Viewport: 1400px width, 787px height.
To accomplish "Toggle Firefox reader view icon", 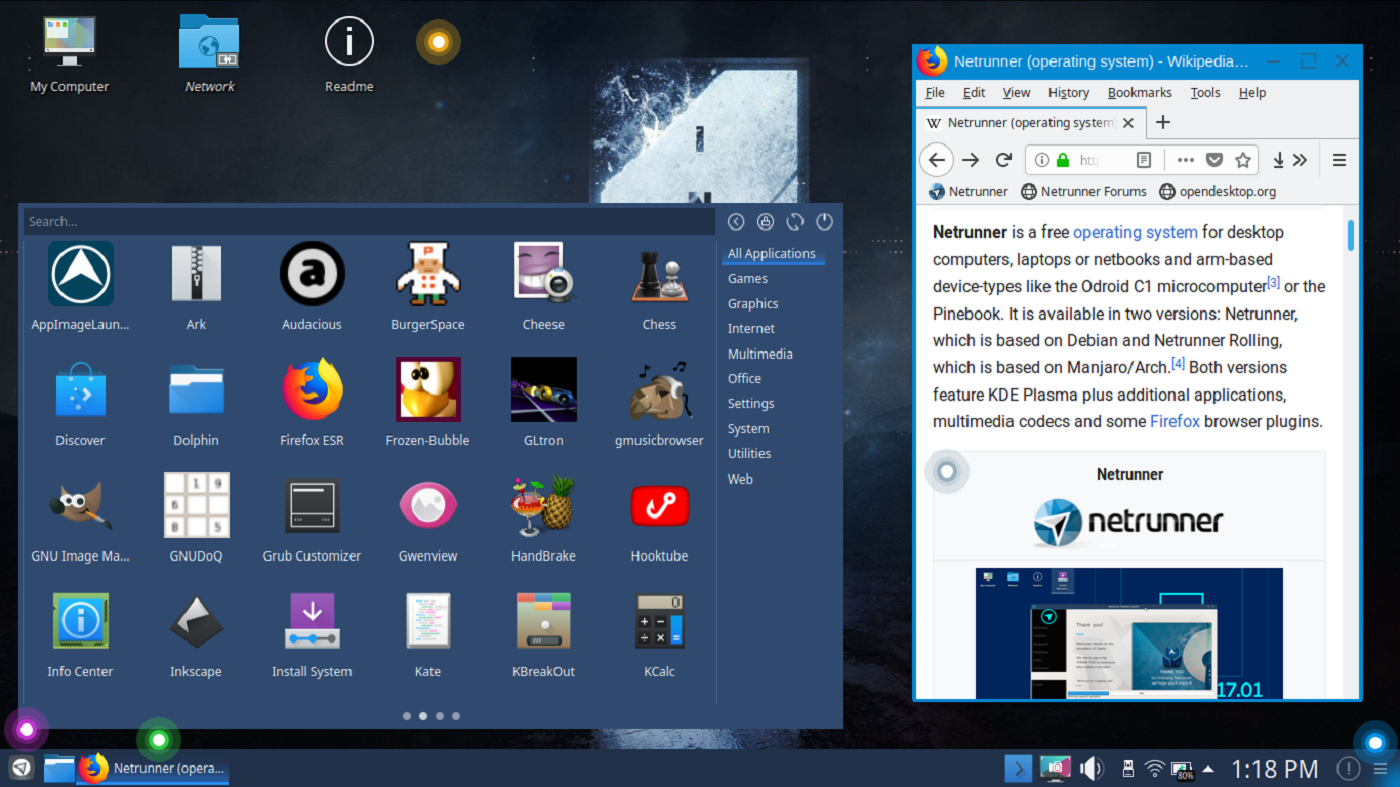I will click(1144, 160).
